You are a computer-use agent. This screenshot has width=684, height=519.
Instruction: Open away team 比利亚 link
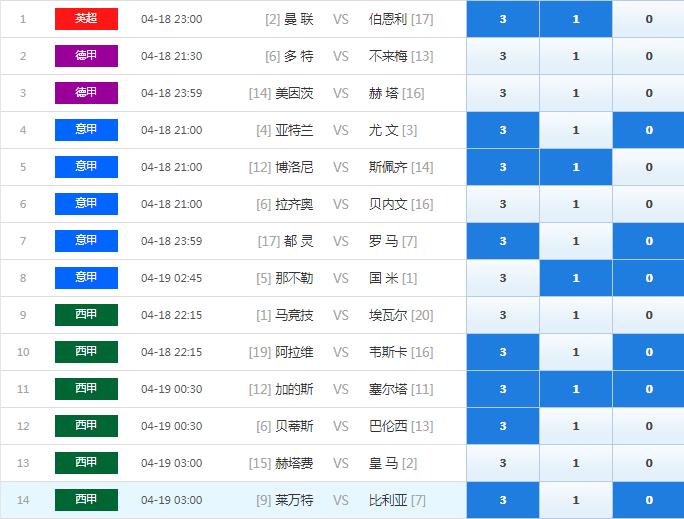[388, 500]
